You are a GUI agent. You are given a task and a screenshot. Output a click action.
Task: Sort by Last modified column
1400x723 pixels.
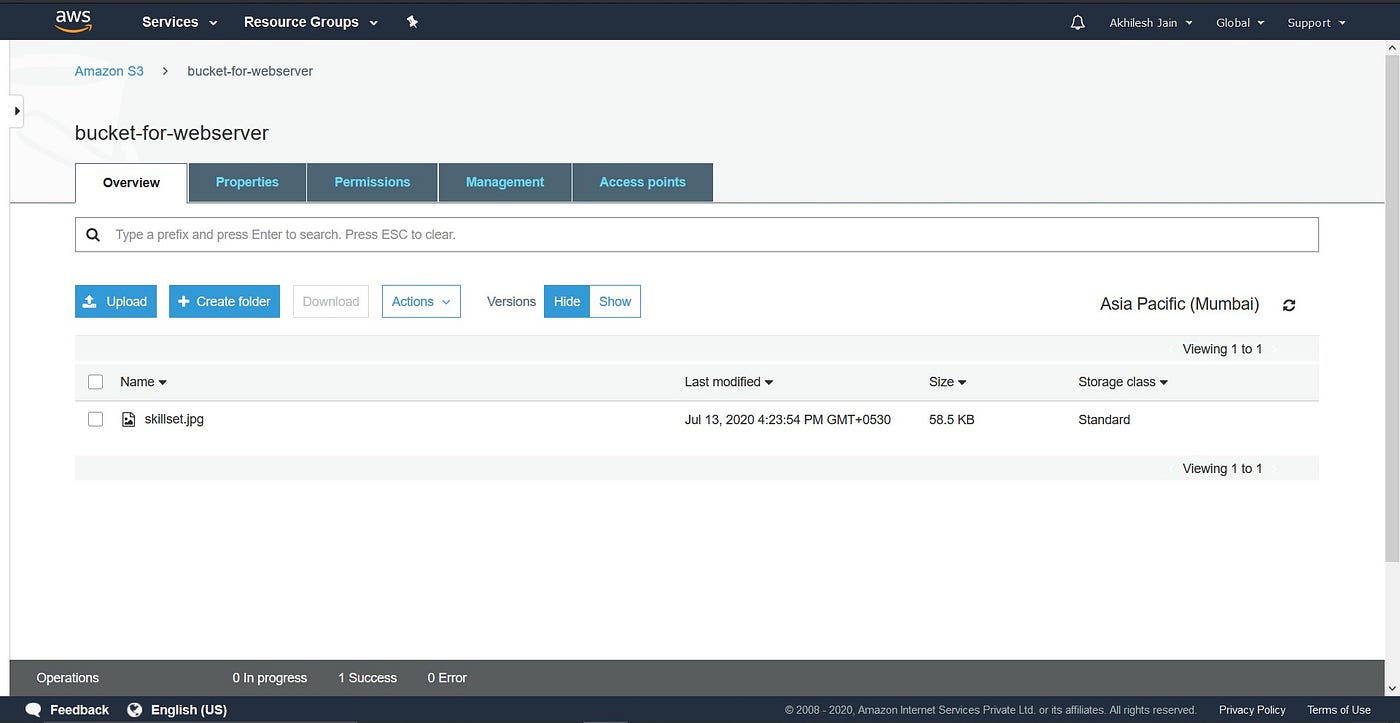(729, 382)
